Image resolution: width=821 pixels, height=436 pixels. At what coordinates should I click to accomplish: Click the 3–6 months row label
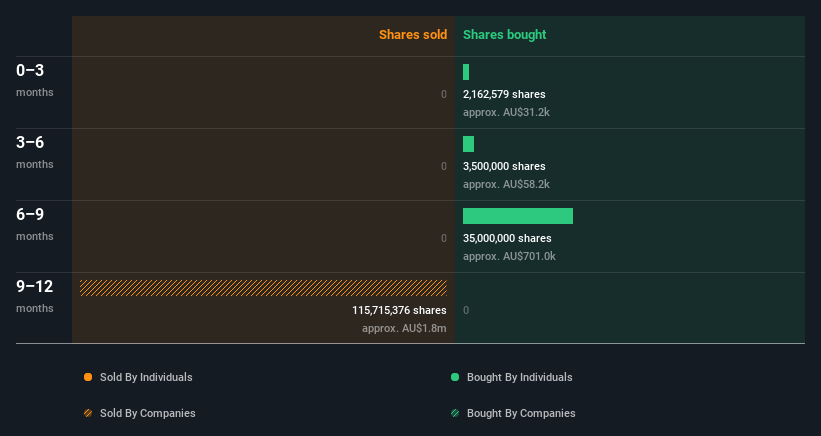[x=35, y=152]
